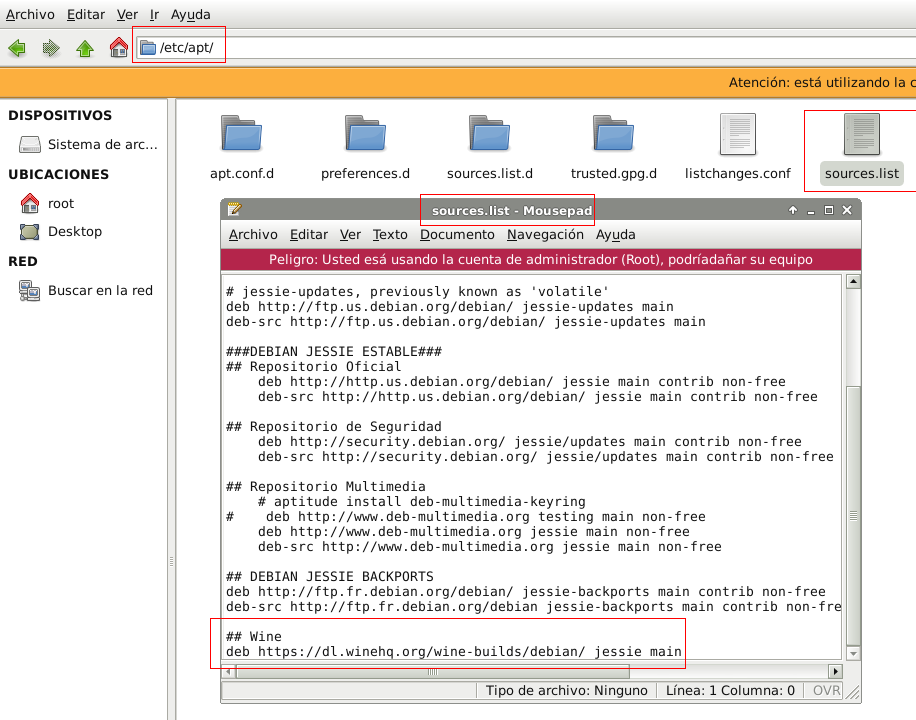Go to parent folder with up arrow
Viewport: 916px width, 720px height.
pos(85,47)
